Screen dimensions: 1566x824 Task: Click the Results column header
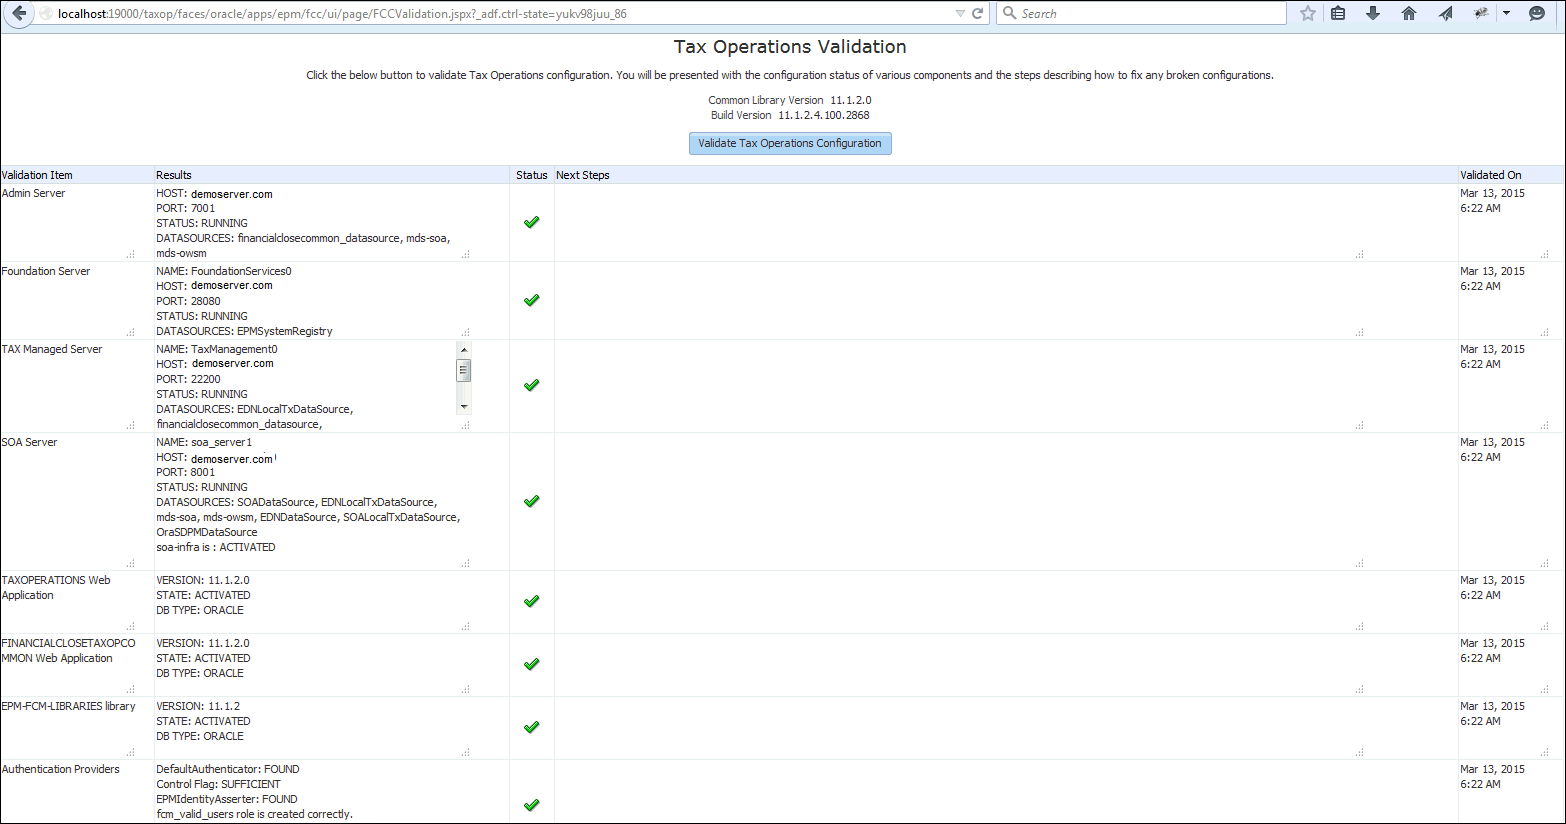tap(174, 175)
